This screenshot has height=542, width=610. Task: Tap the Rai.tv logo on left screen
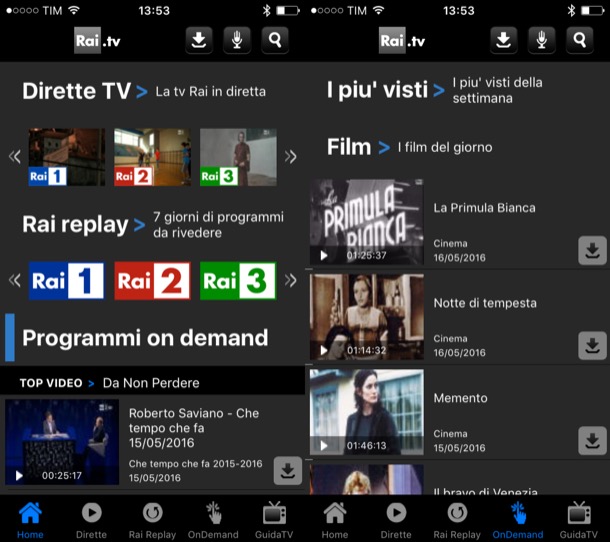97,40
